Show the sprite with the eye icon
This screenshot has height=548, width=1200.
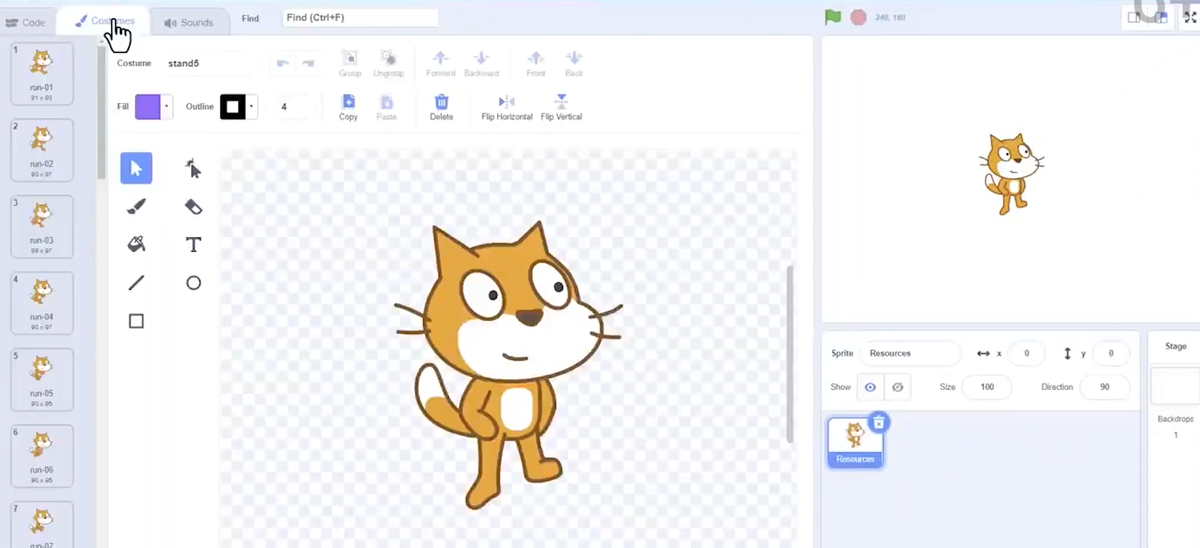click(x=870, y=387)
